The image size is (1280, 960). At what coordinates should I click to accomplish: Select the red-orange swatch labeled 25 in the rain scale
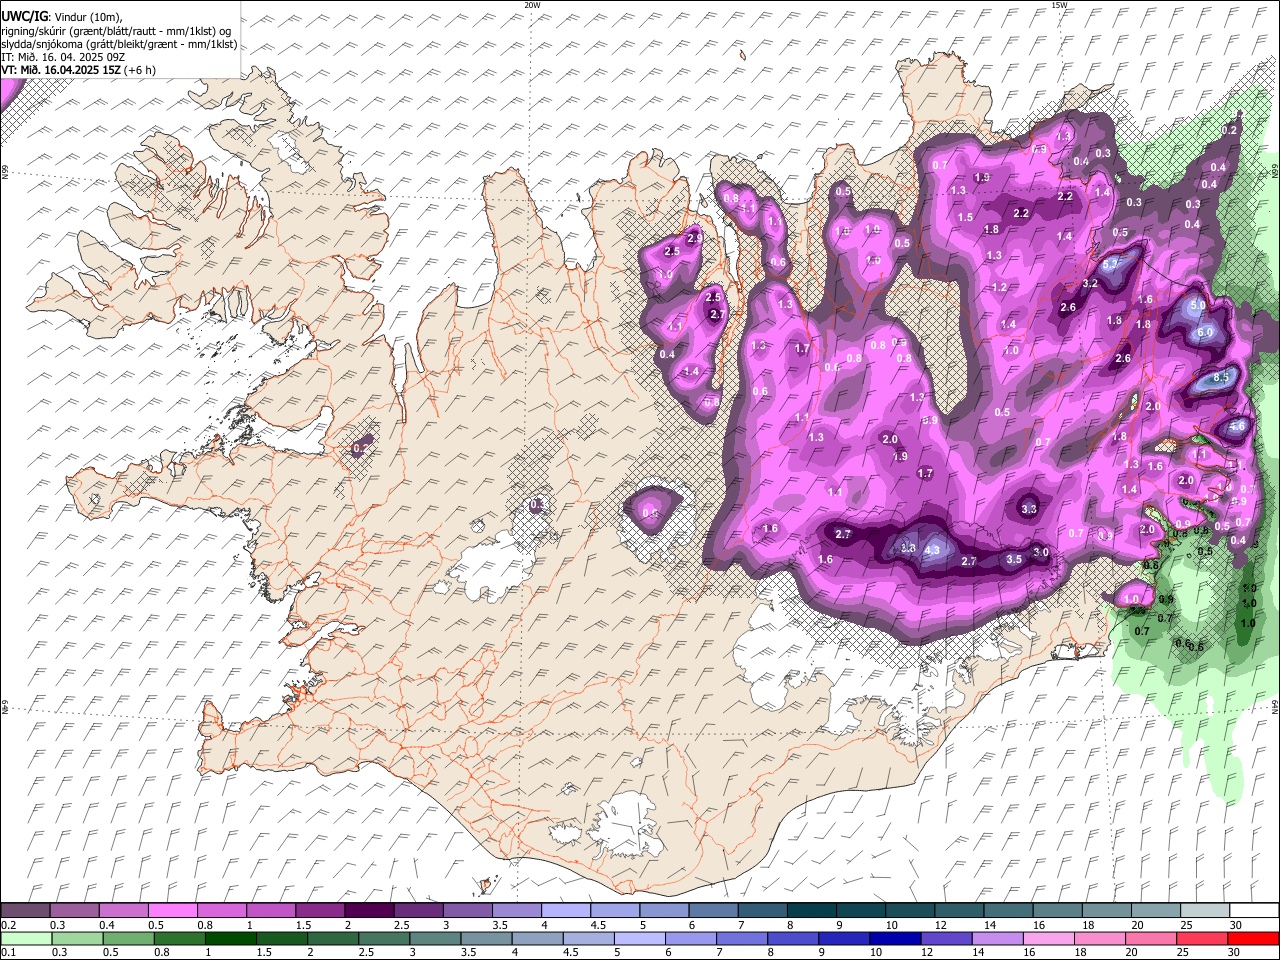click(x=1202, y=939)
